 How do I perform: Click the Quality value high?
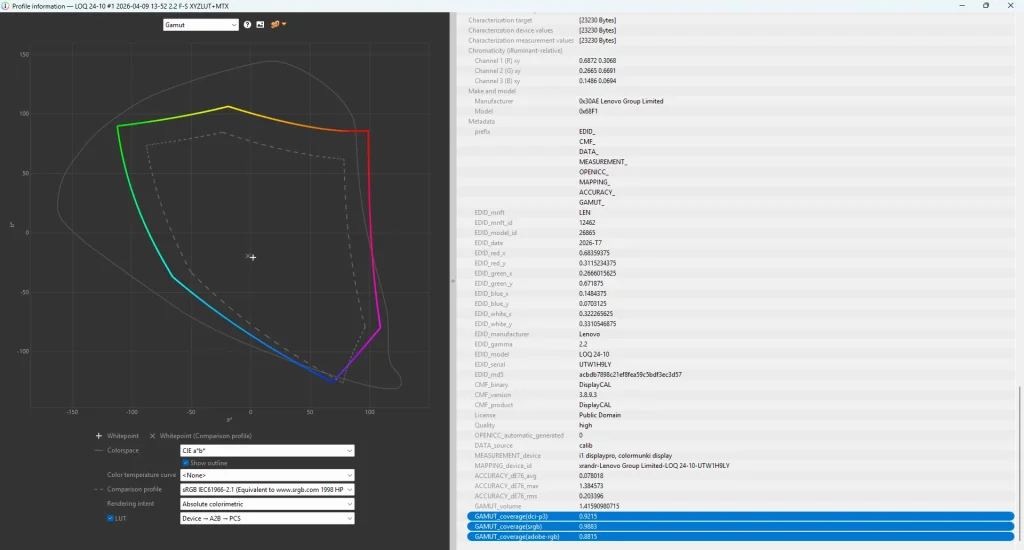(585, 425)
